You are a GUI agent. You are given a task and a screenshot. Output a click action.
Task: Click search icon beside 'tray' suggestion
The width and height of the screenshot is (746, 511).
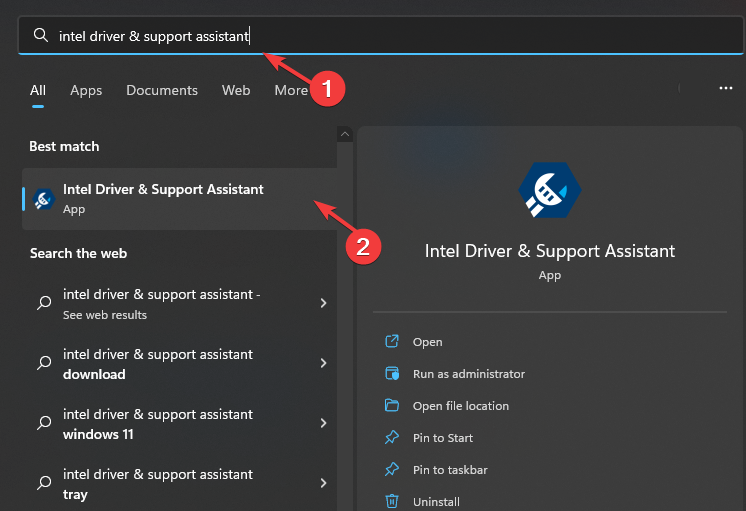pyautogui.click(x=44, y=482)
